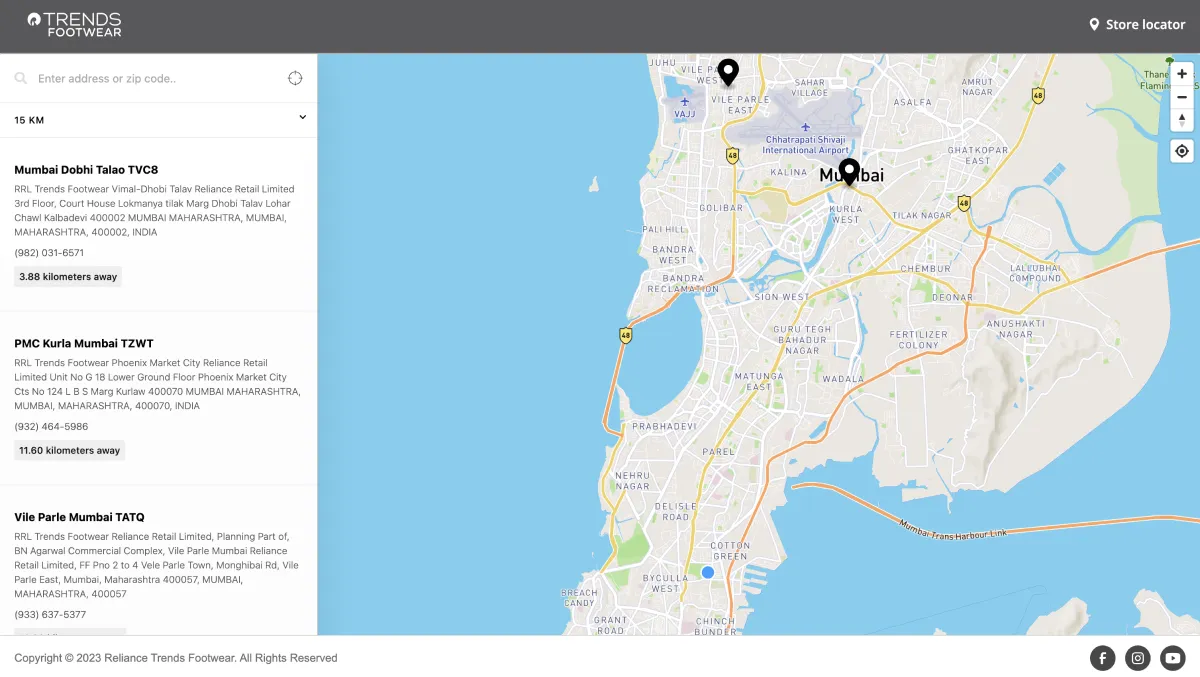This screenshot has width=1200, height=677.
Task: Click the PMC Kurla store address text
Action: click(157, 385)
